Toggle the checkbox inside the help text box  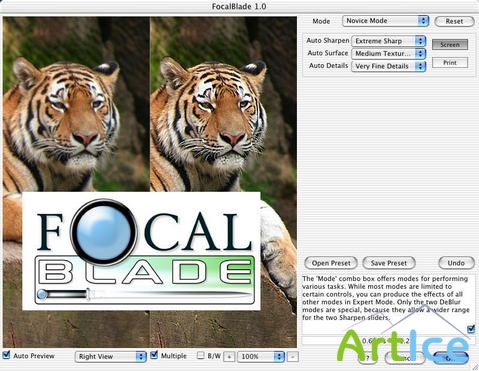(471, 329)
